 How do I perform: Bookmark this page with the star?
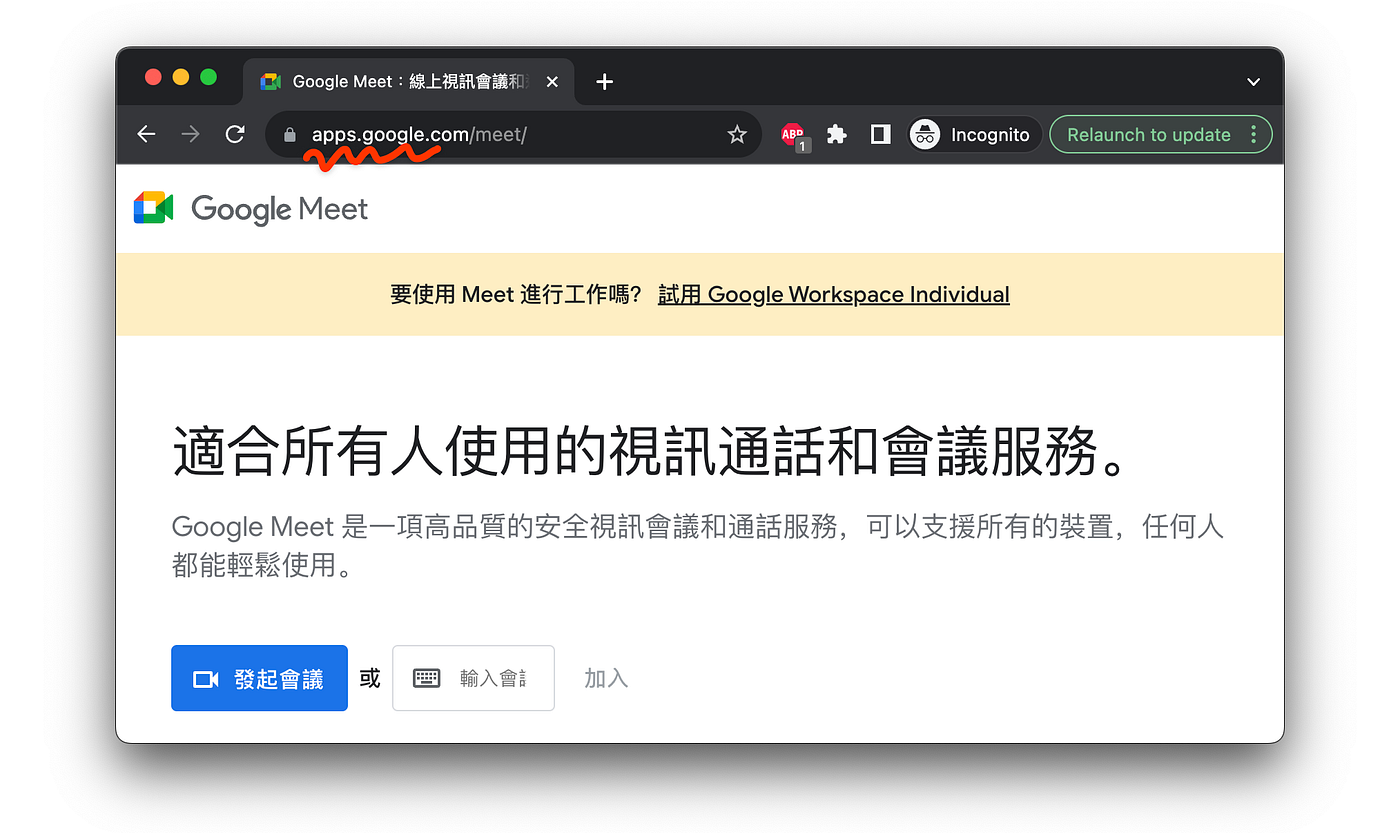(x=737, y=134)
